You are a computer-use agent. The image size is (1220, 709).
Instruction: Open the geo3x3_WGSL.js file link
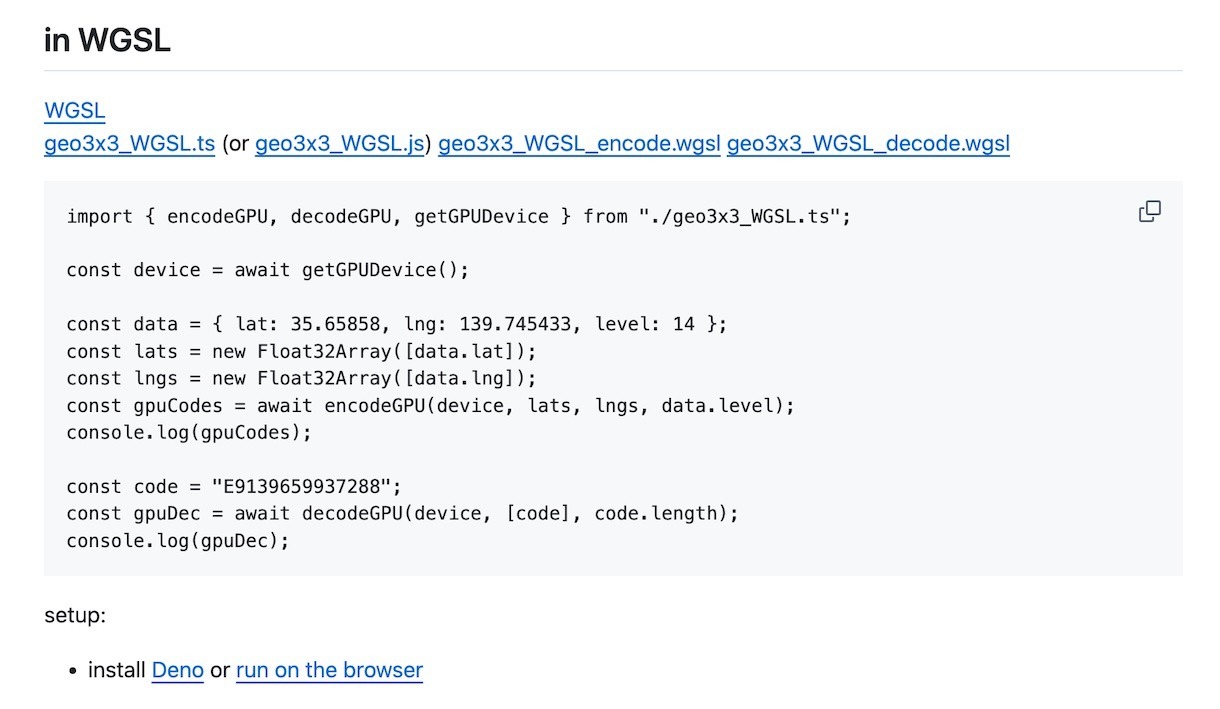(341, 144)
